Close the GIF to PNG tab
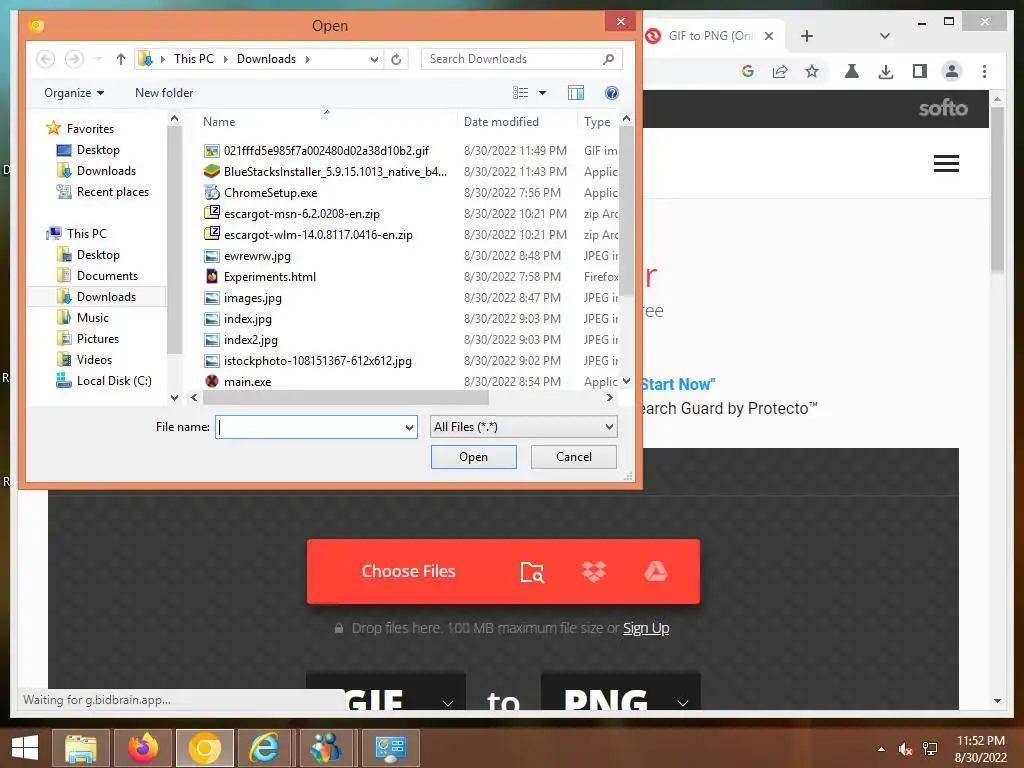This screenshot has height=768, width=1024. pyautogui.click(x=769, y=36)
